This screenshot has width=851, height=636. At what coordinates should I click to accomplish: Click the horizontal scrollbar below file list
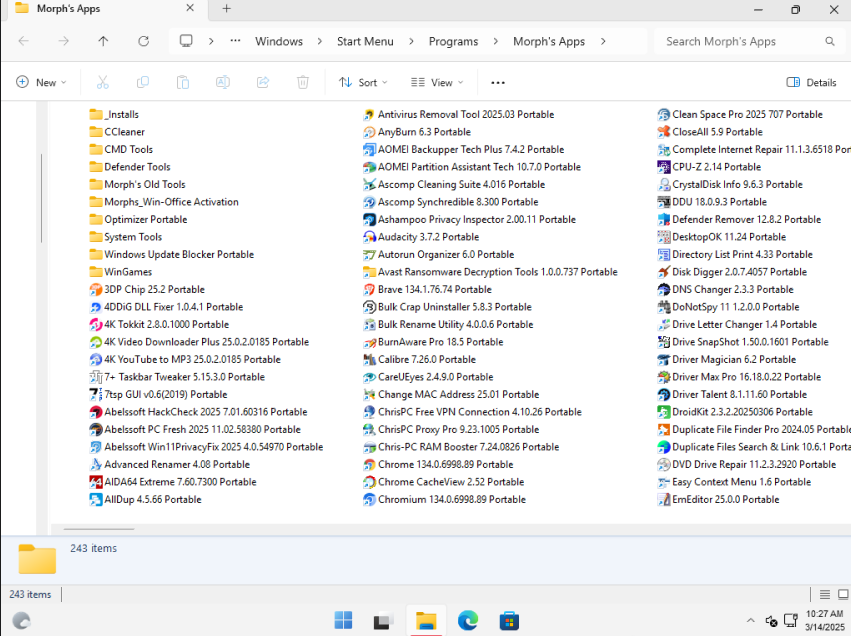(x=99, y=529)
